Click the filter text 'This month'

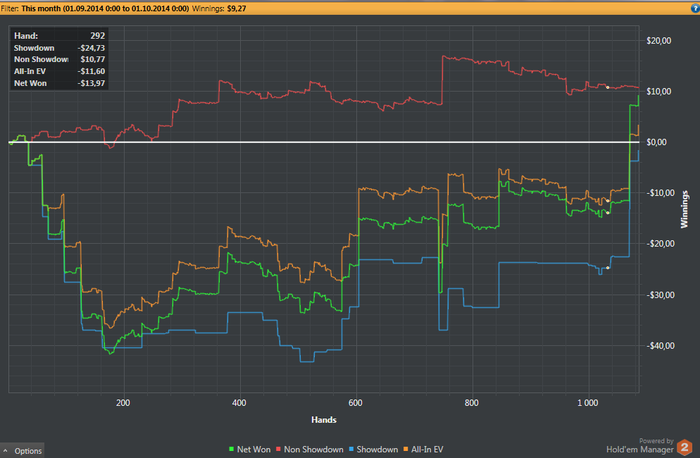[41, 8]
